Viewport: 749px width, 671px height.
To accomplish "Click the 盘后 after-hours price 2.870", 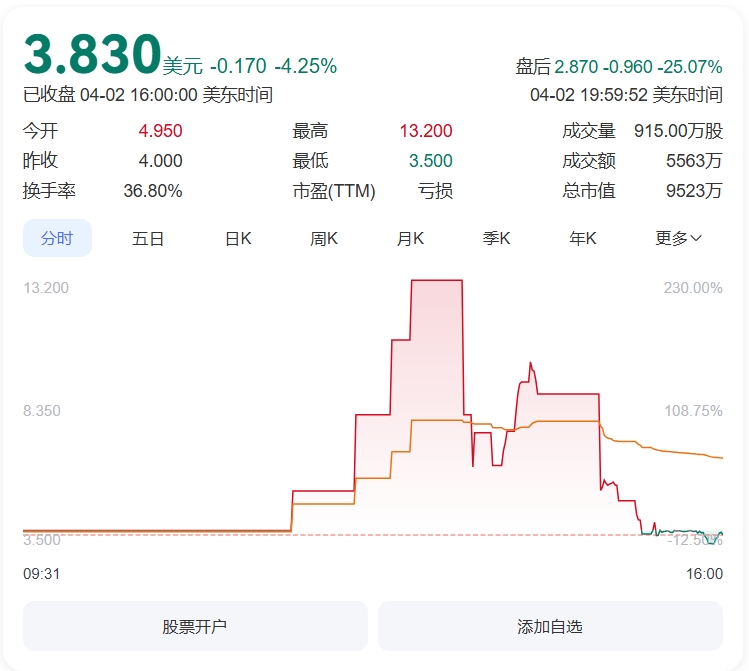I will pyautogui.click(x=576, y=67).
